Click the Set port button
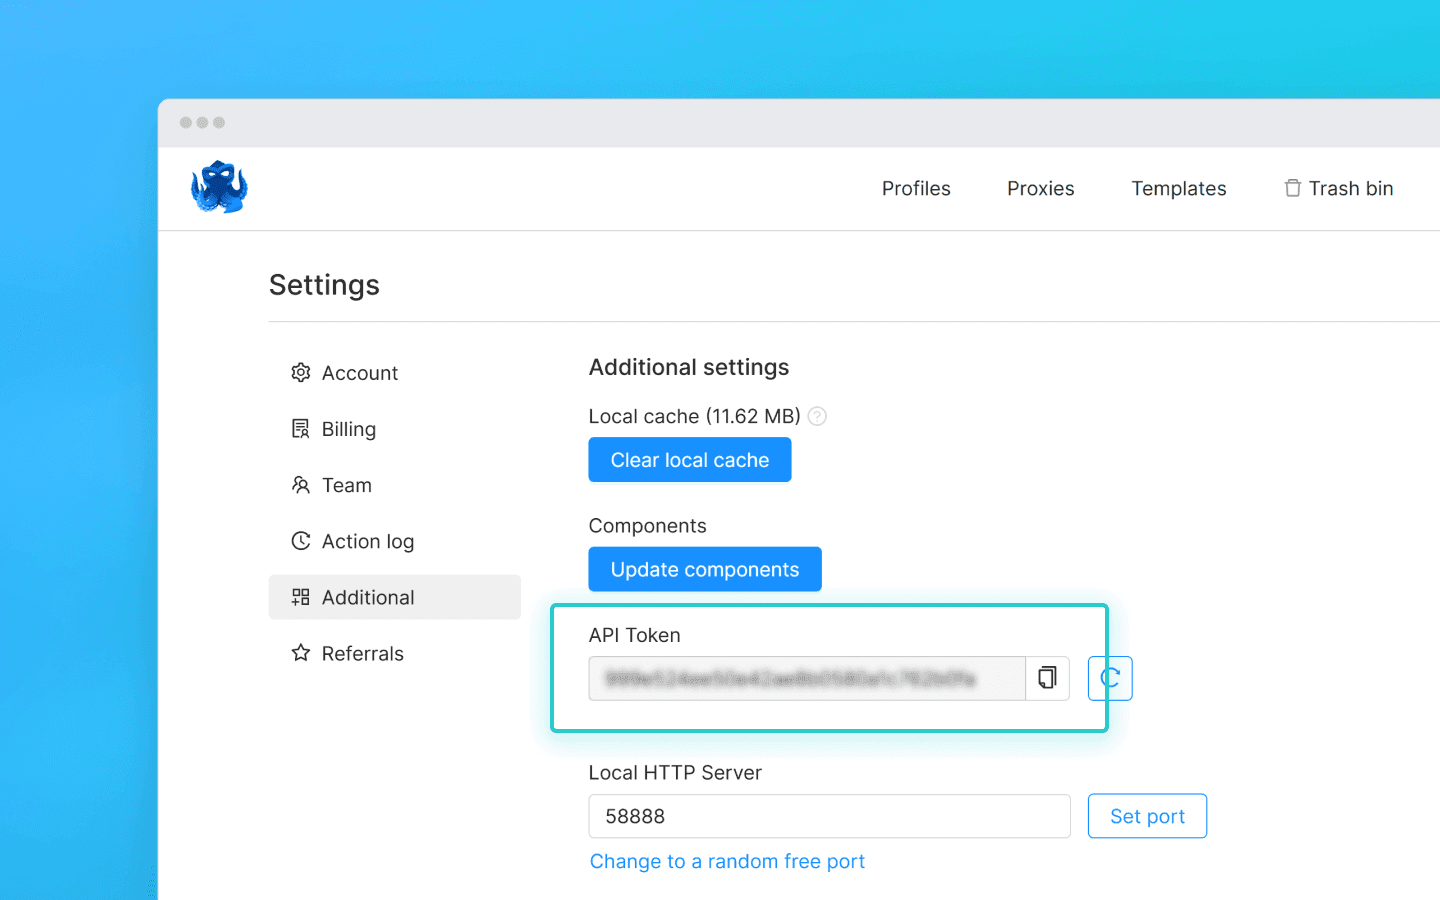This screenshot has width=1440, height=900. coord(1147,816)
